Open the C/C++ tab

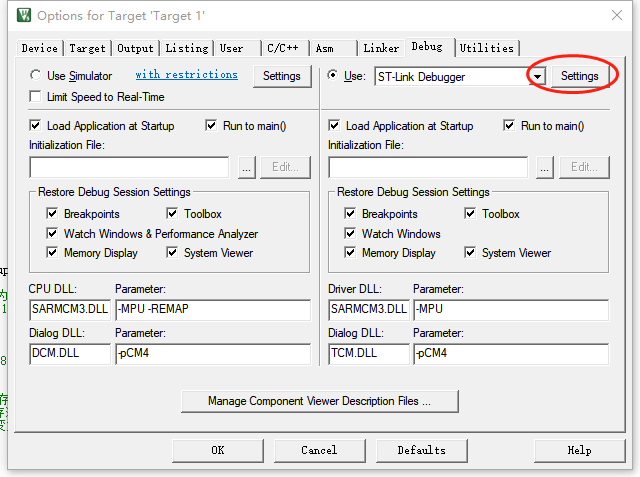285,48
